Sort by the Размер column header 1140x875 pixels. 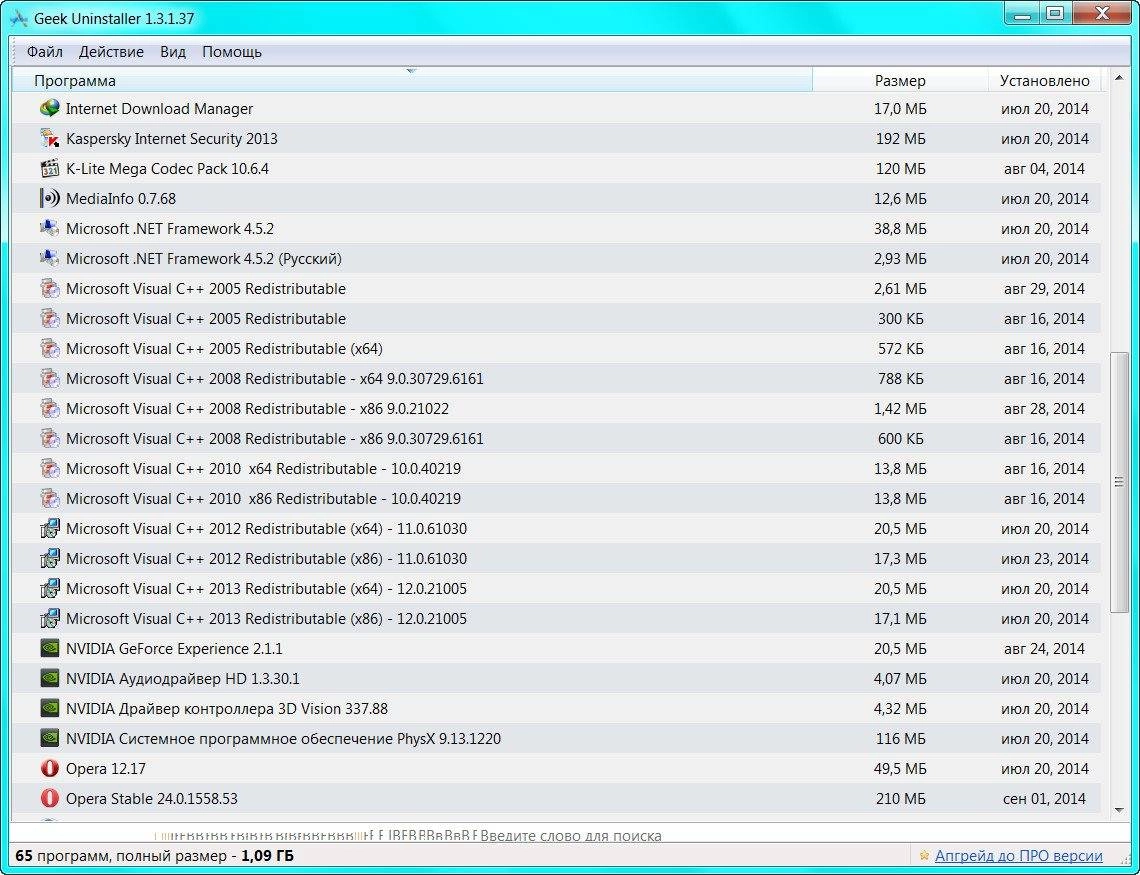tap(900, 80)
